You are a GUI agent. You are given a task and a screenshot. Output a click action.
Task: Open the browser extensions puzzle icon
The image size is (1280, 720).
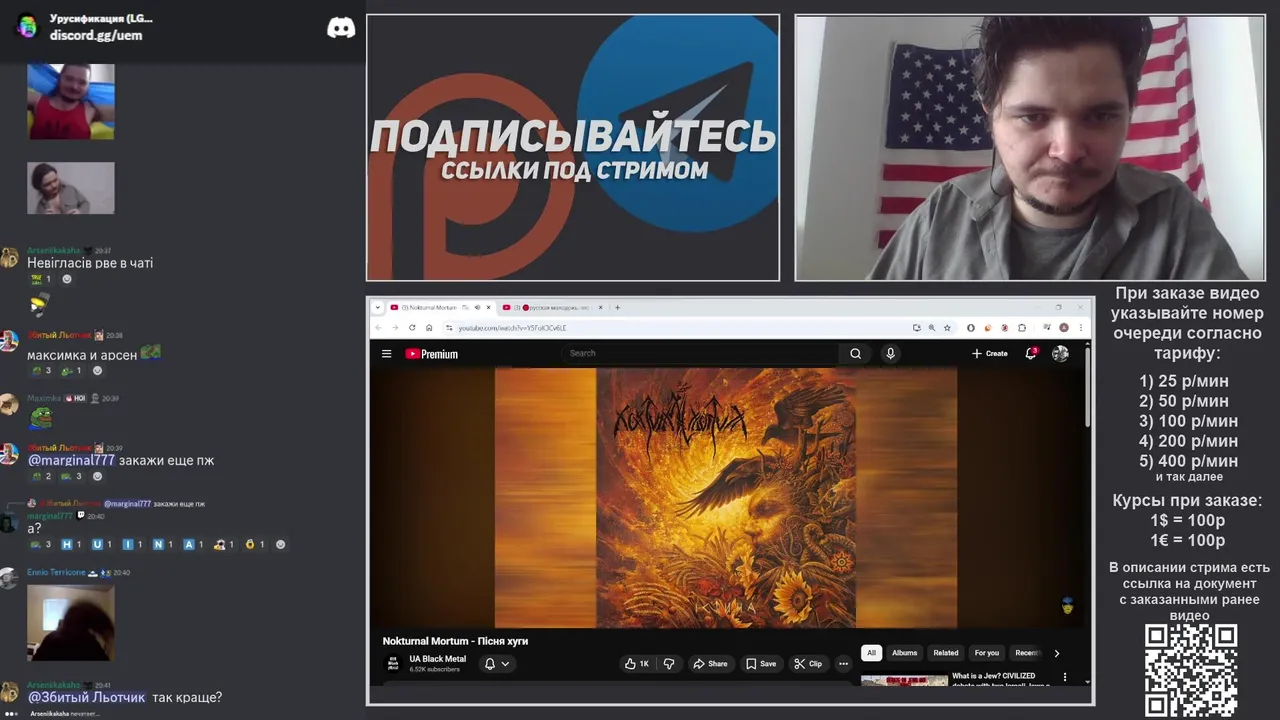[x=1022, y=327]
